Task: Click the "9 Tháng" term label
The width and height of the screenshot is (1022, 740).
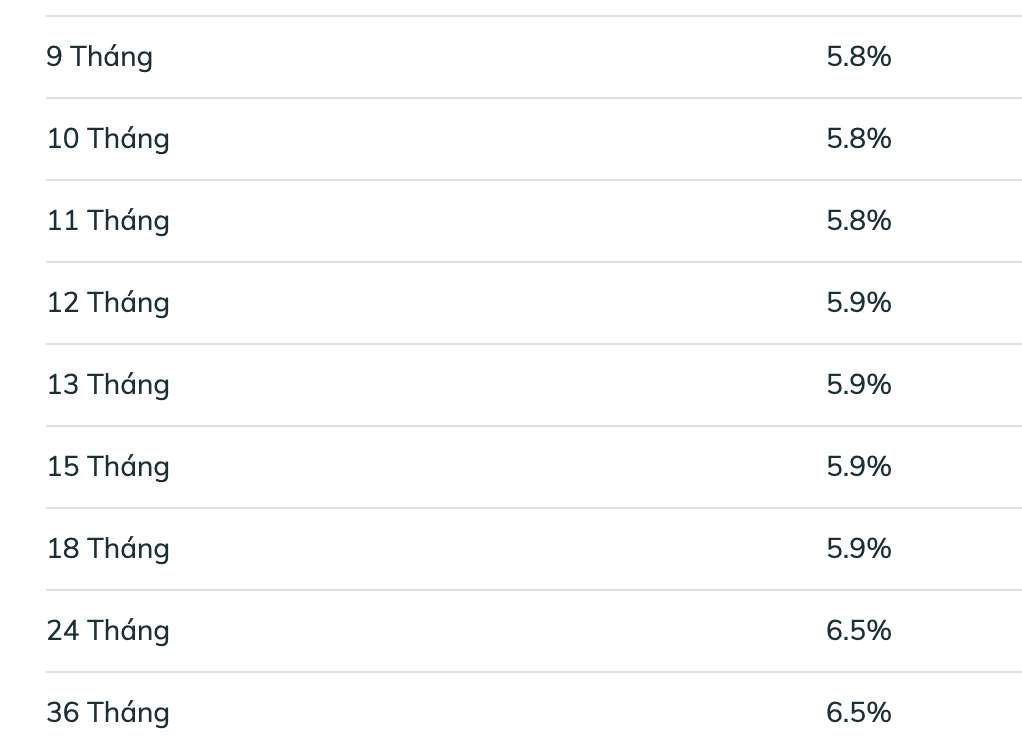Action: [99, 57]
